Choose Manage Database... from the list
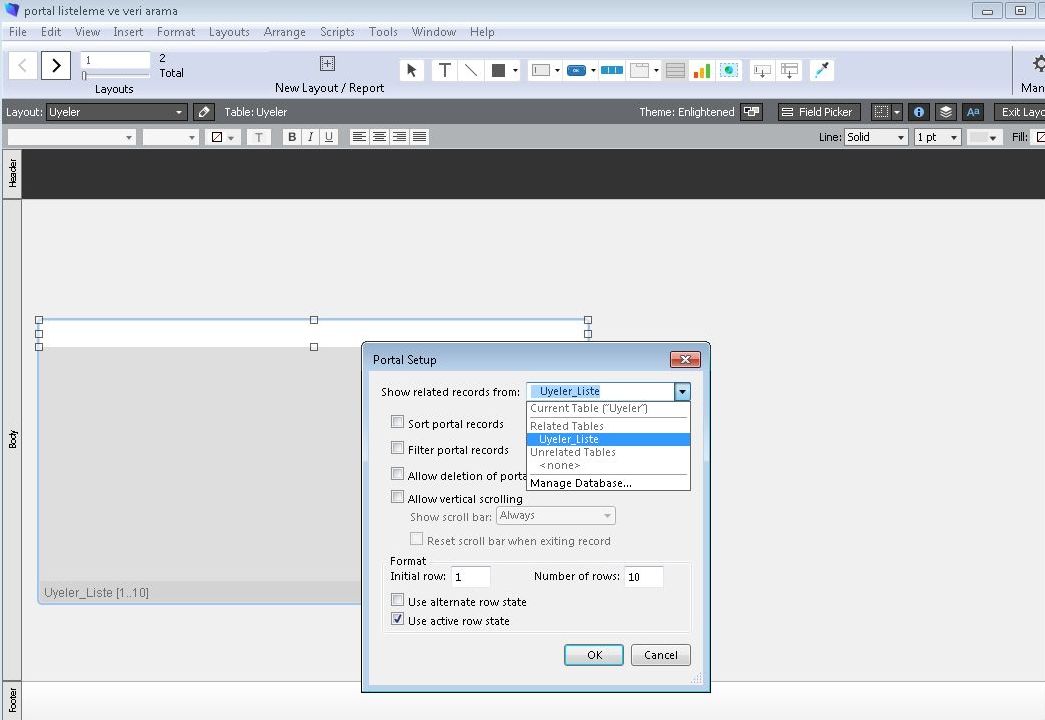The image size is (1045, 720). (x=581, y=483)
